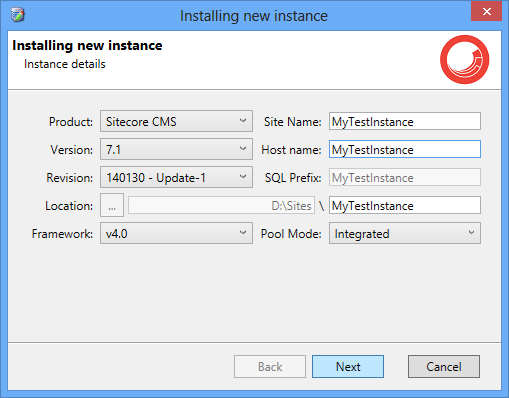Click the Location label
Screen dimensions: 509x398
(69, 206)
